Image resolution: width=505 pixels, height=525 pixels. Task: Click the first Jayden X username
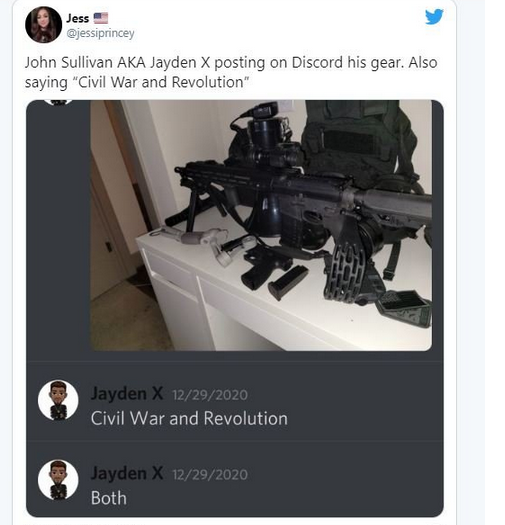[127, 393]
